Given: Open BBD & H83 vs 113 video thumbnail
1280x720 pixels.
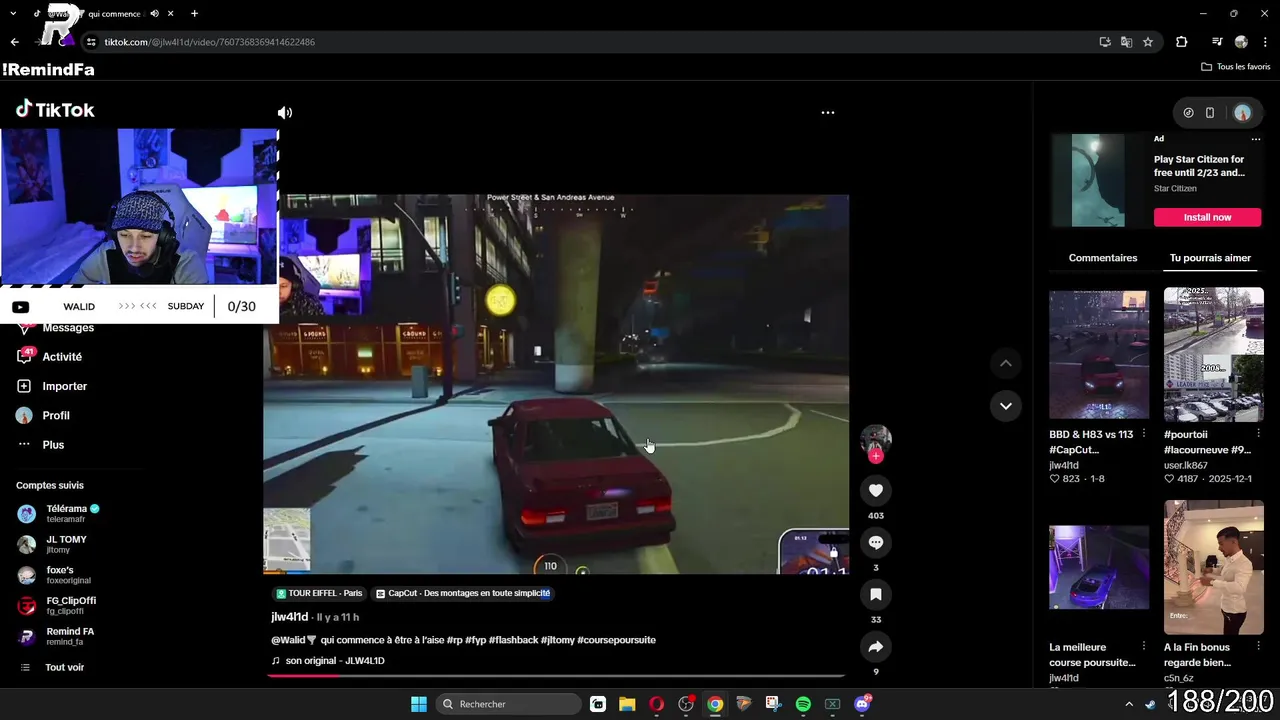Looking at the screenshot, I should point(1099,354).
